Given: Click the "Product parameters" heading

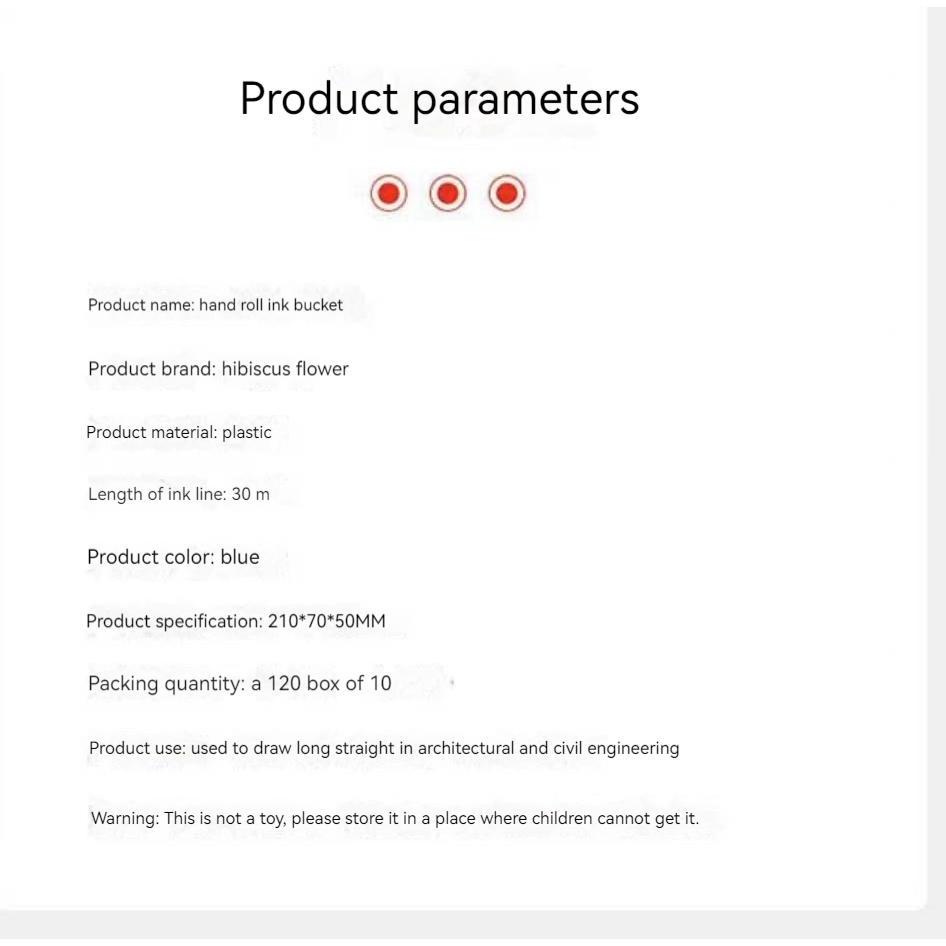Looking at the screenshot, I should pyautogui.click(x=439, y=99).
